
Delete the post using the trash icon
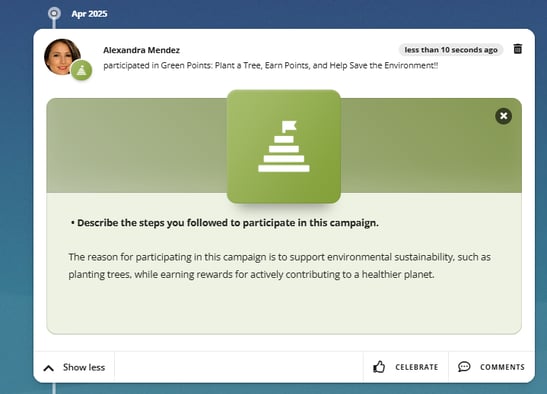(518, 49)
